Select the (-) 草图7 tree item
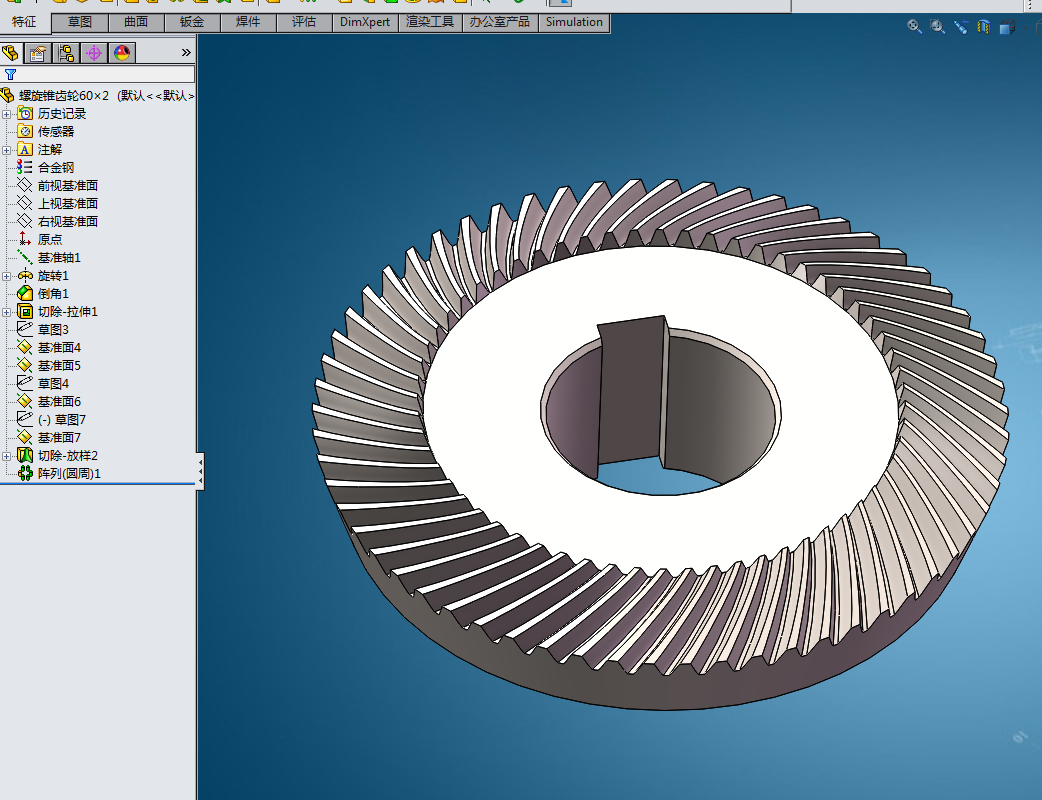Viewport: 1042px width, 800px height. pyautogui.click(x=61, y=419)
